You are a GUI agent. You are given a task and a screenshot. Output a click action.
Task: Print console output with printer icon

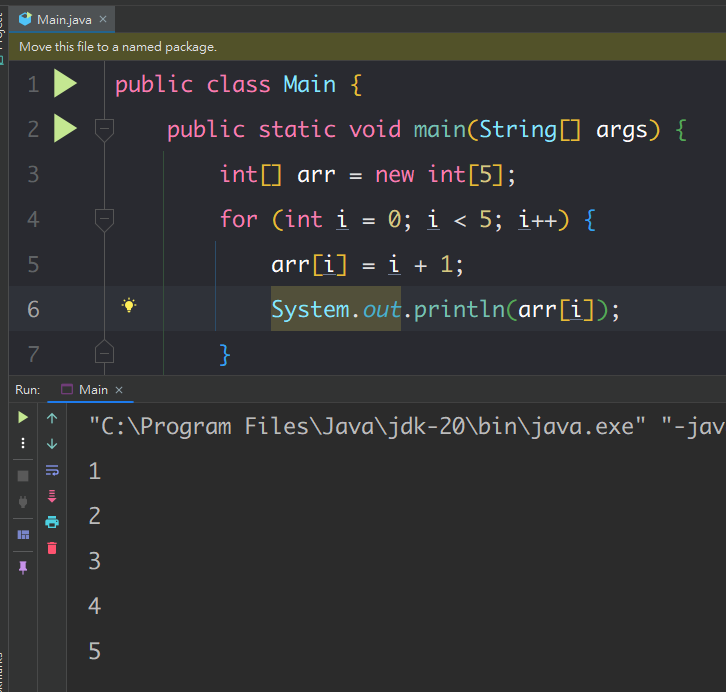point(52,522)
